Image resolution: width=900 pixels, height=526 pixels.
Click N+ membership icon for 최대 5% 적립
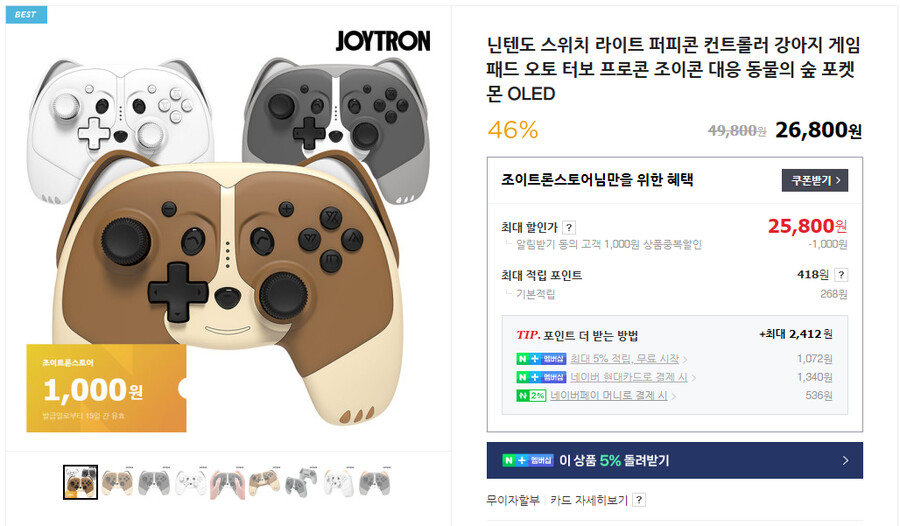pos(541,359)
